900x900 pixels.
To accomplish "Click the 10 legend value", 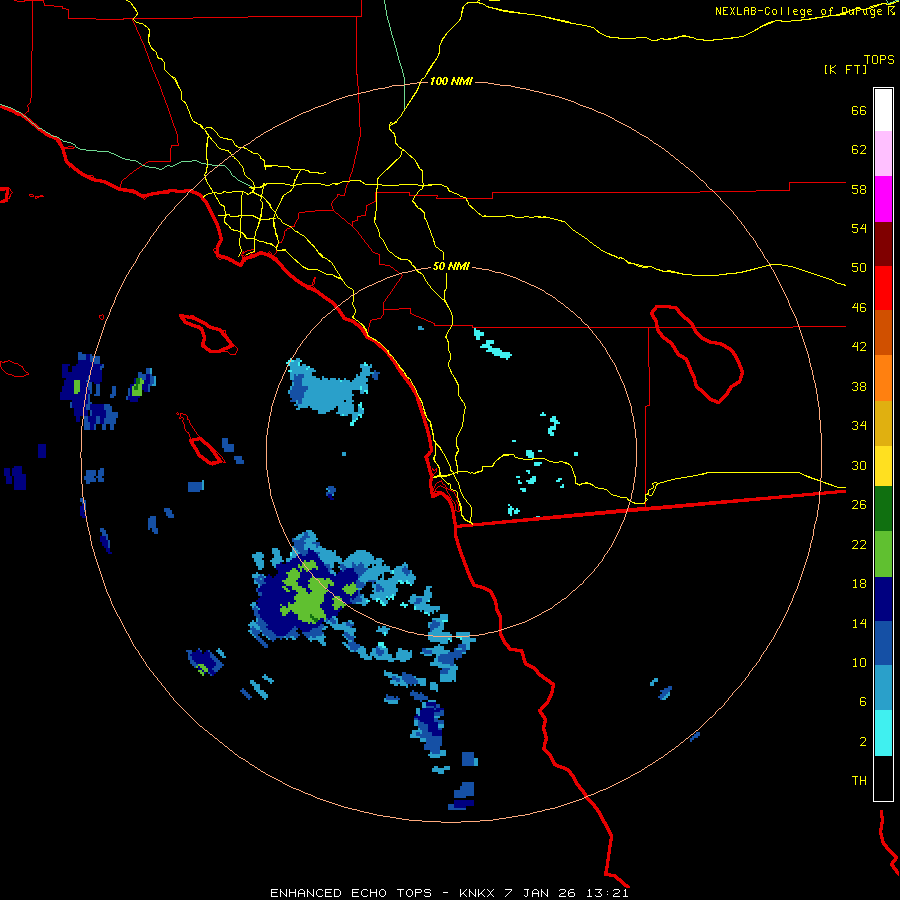I will click(859, 662).
